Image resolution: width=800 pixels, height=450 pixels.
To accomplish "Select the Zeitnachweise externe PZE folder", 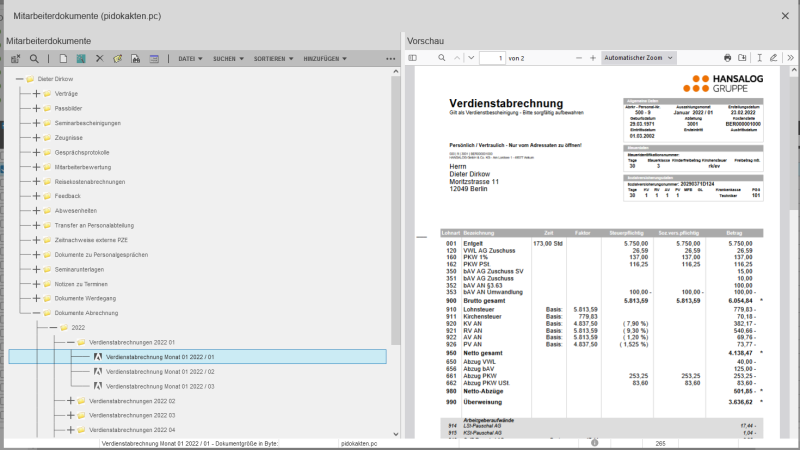I will coord(91,240).
